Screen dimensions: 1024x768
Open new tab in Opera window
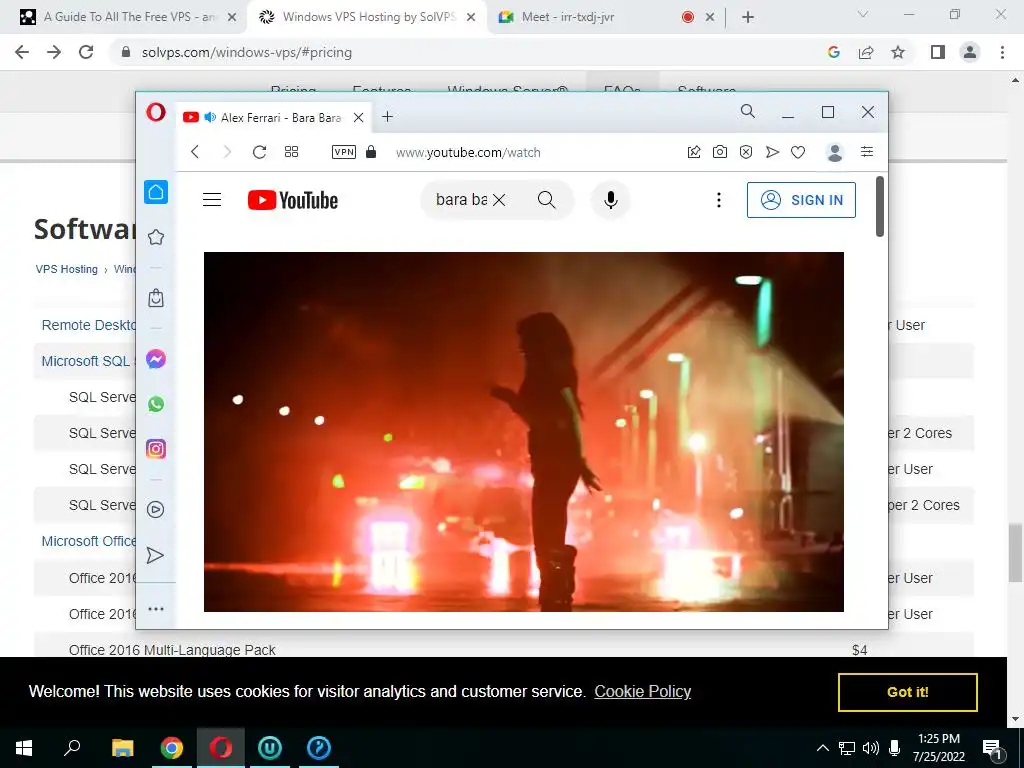pyautogui.click(x=387, y=117)
